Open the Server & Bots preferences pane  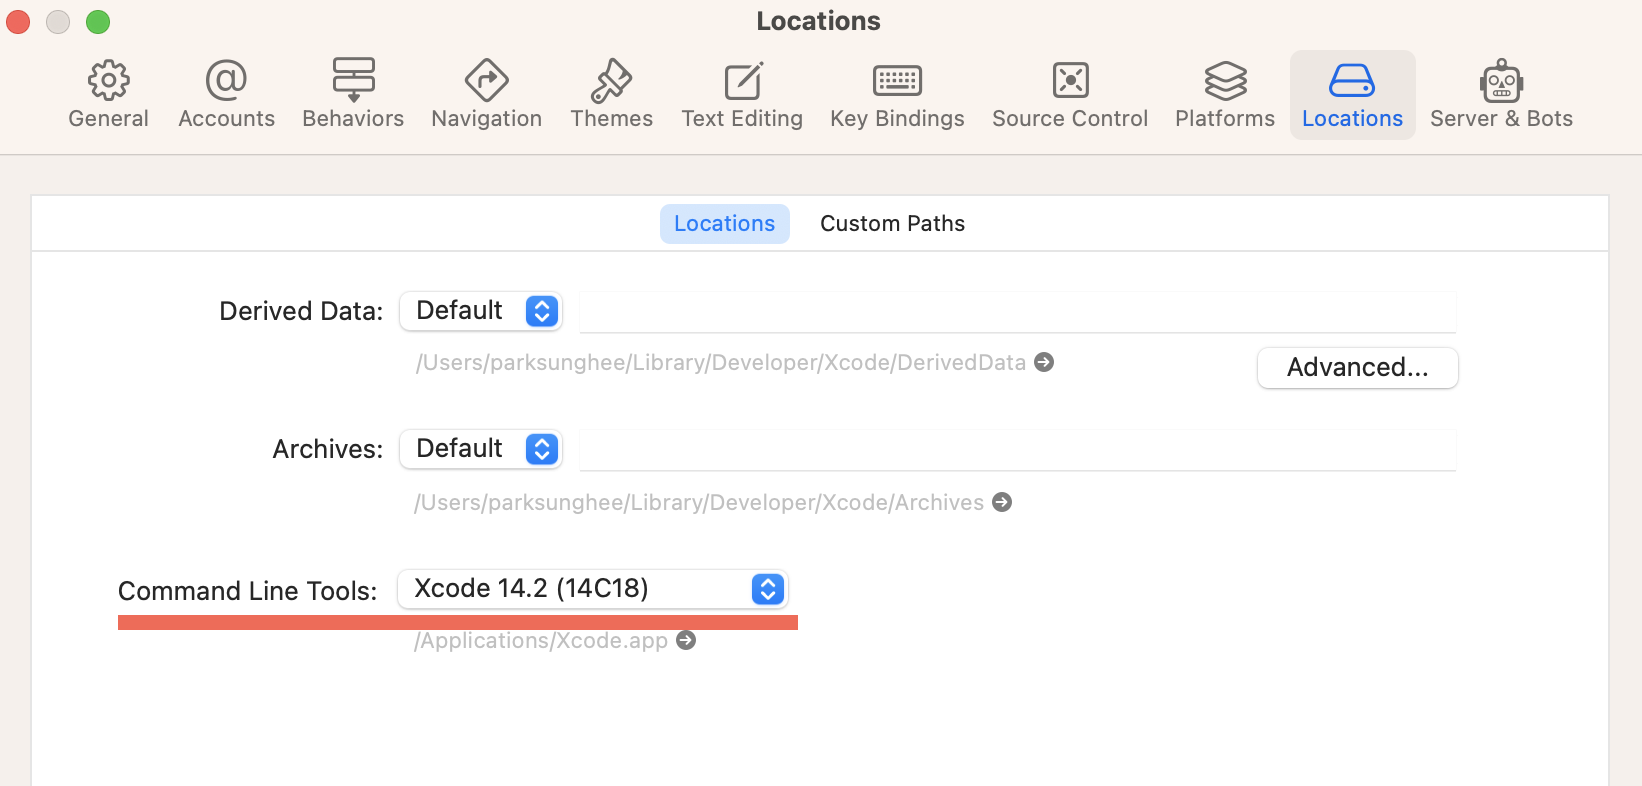[x=1501, y=95]
